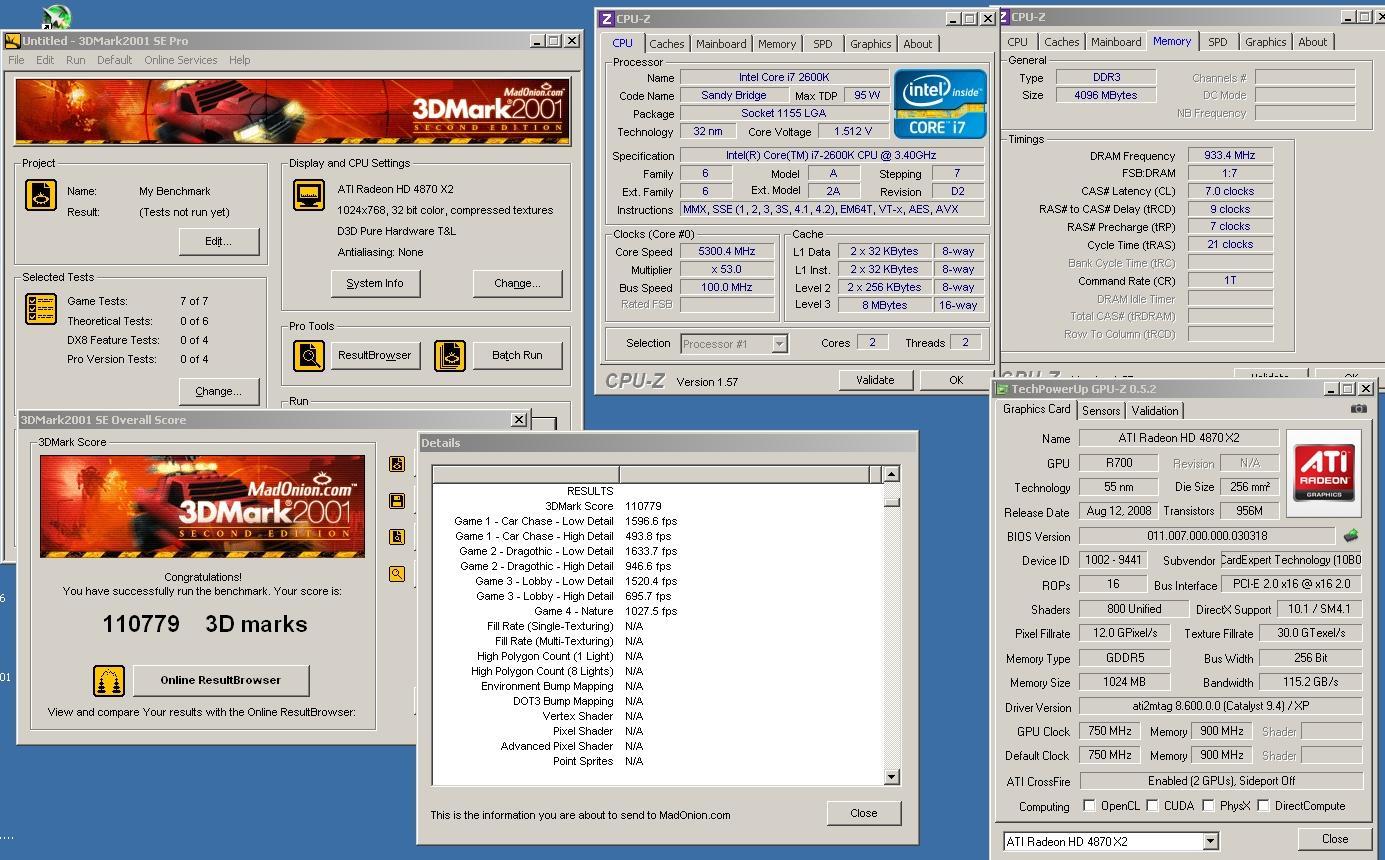The width and height of the screenshot is (1385, 860).
Task: Click the Selected Tests checklist icon
Action: [x=41, y=309]
